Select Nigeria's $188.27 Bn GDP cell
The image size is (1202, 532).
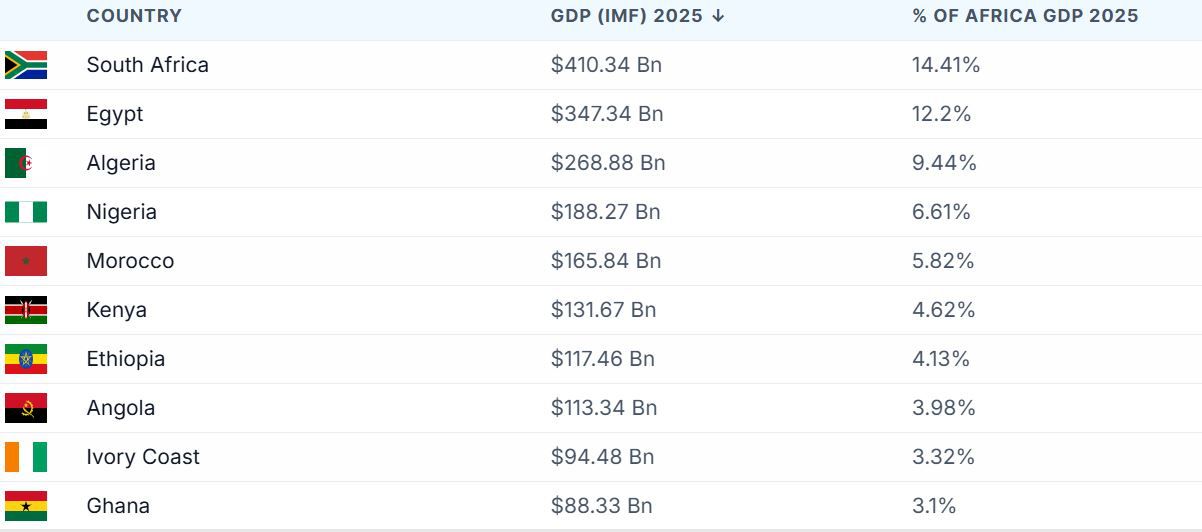pyautogui.click(x=605, y=212)
